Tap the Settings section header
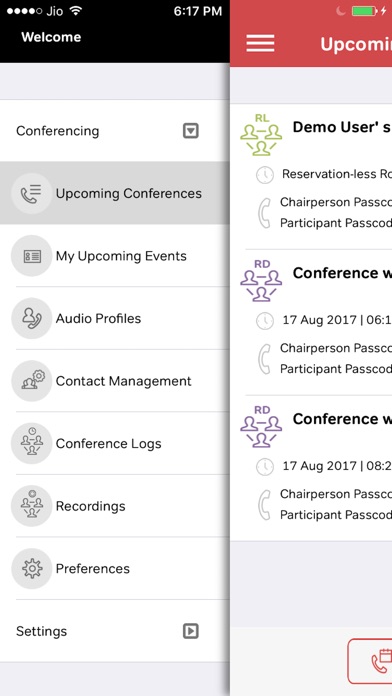 click(x=115, y=631)
